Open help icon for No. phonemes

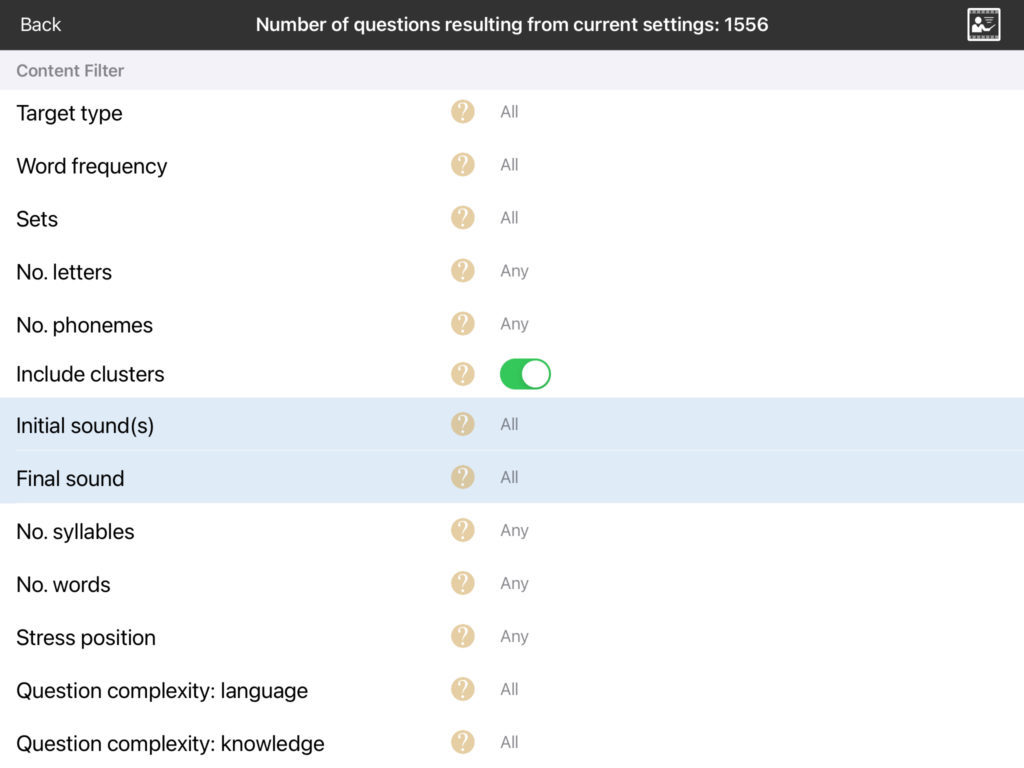462,324
